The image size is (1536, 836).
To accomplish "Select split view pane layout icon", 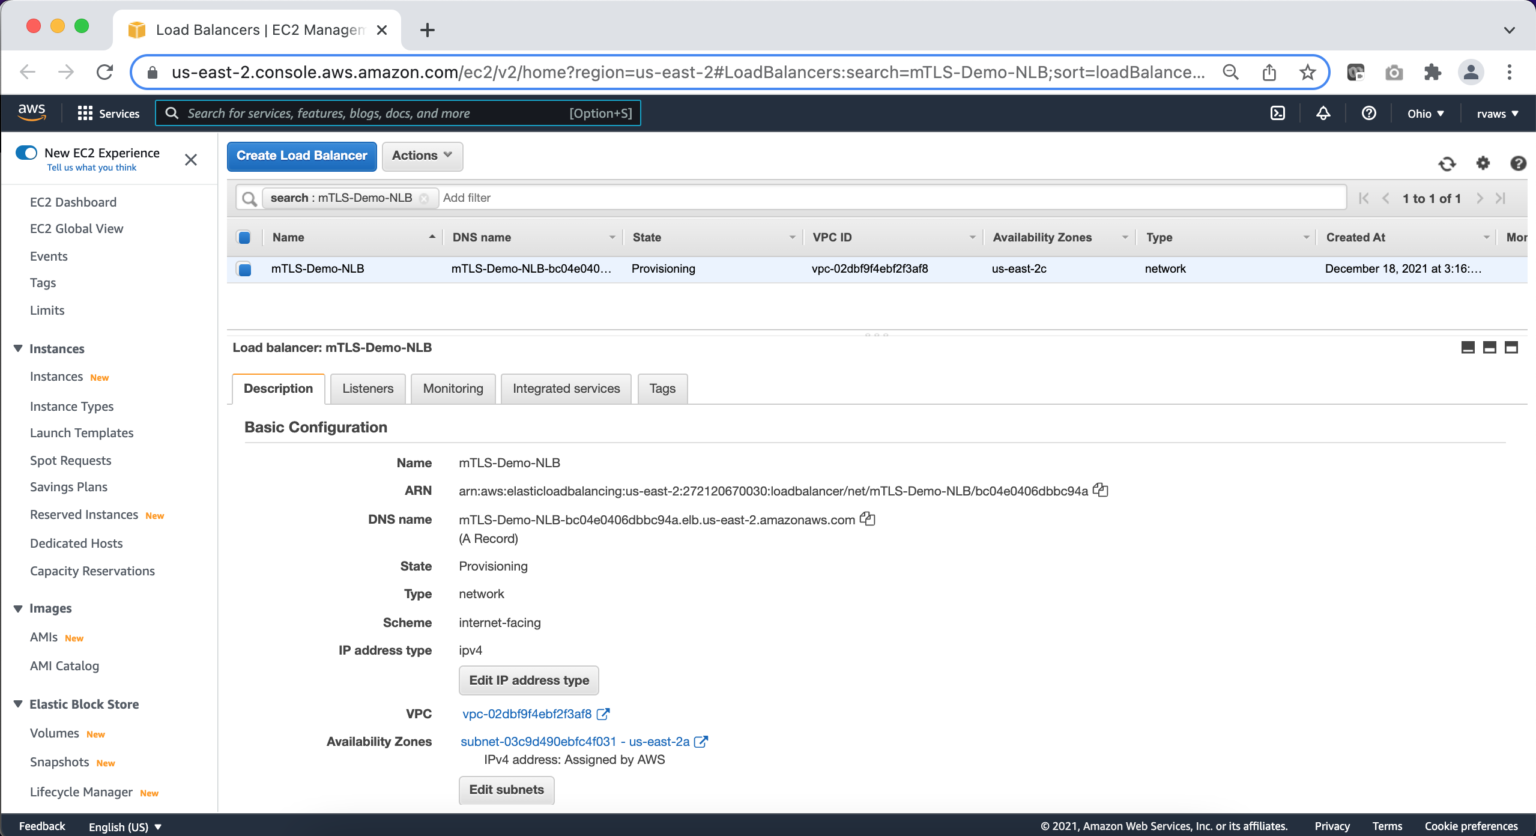I will (1490, 347).
